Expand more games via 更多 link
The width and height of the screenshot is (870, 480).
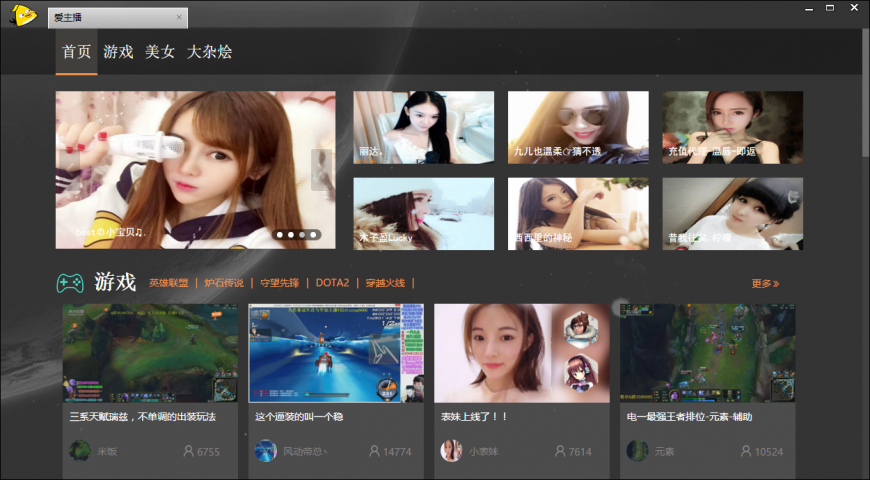click(766, 284)
